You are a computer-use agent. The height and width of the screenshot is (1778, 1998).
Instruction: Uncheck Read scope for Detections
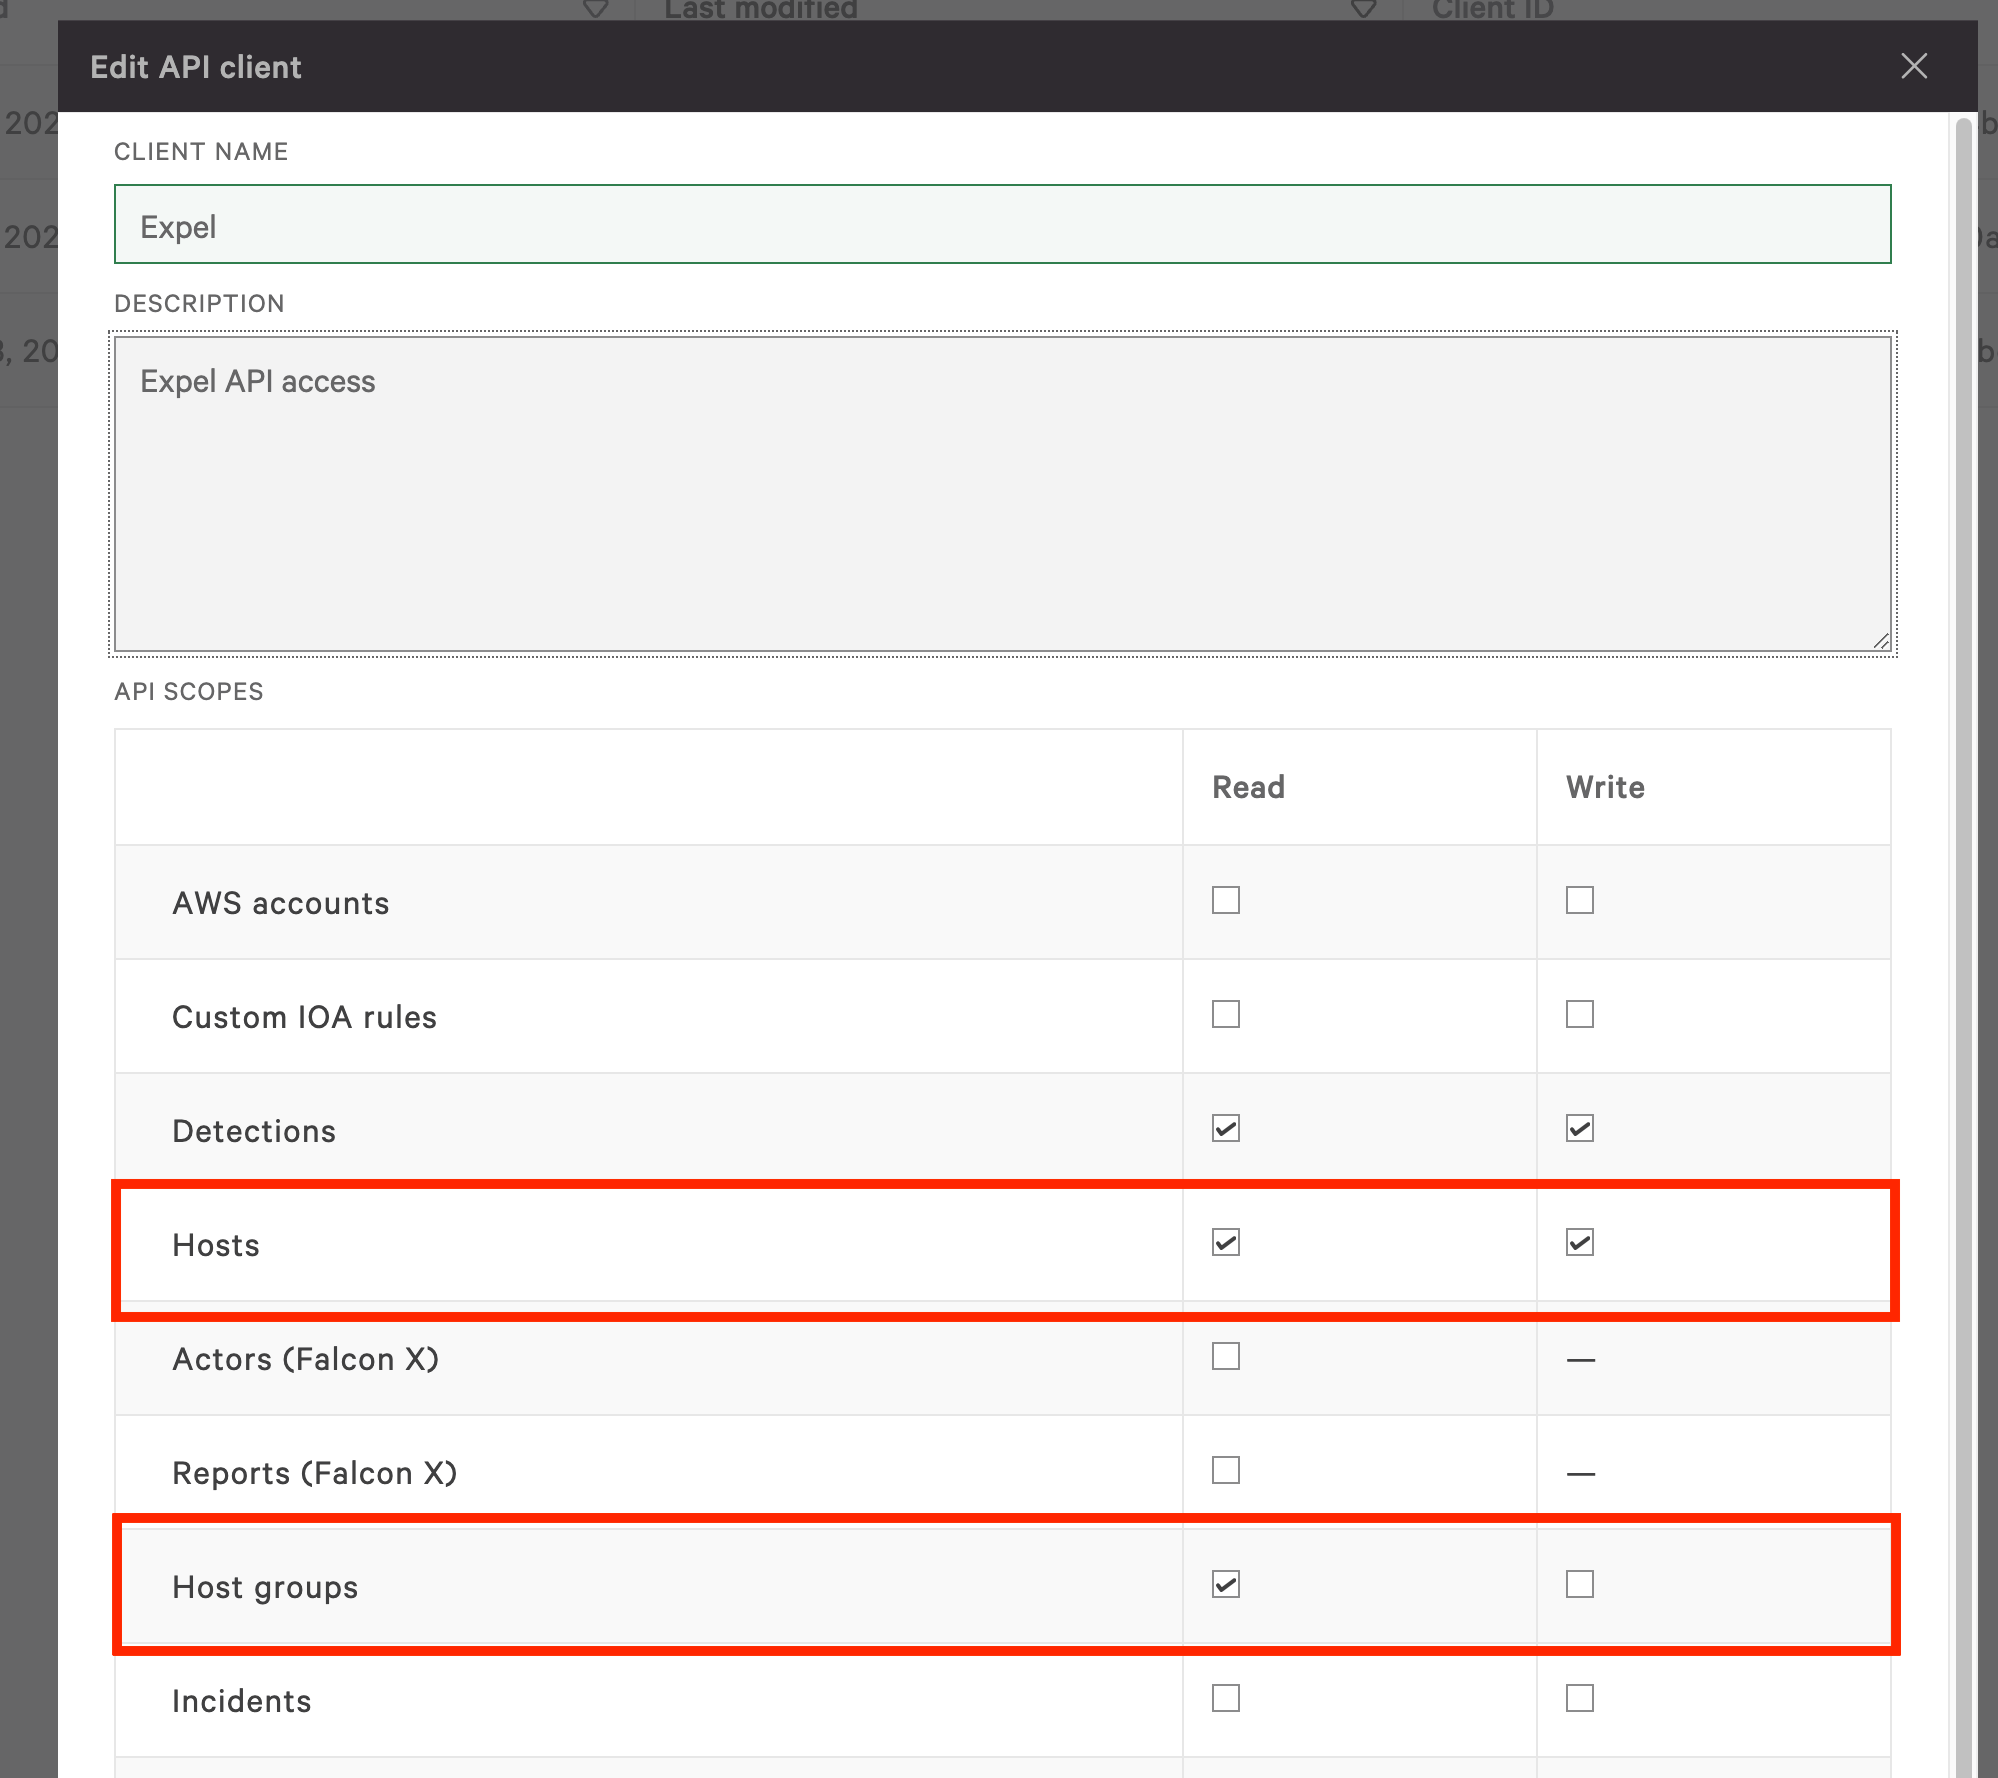click(1226, 1128)
